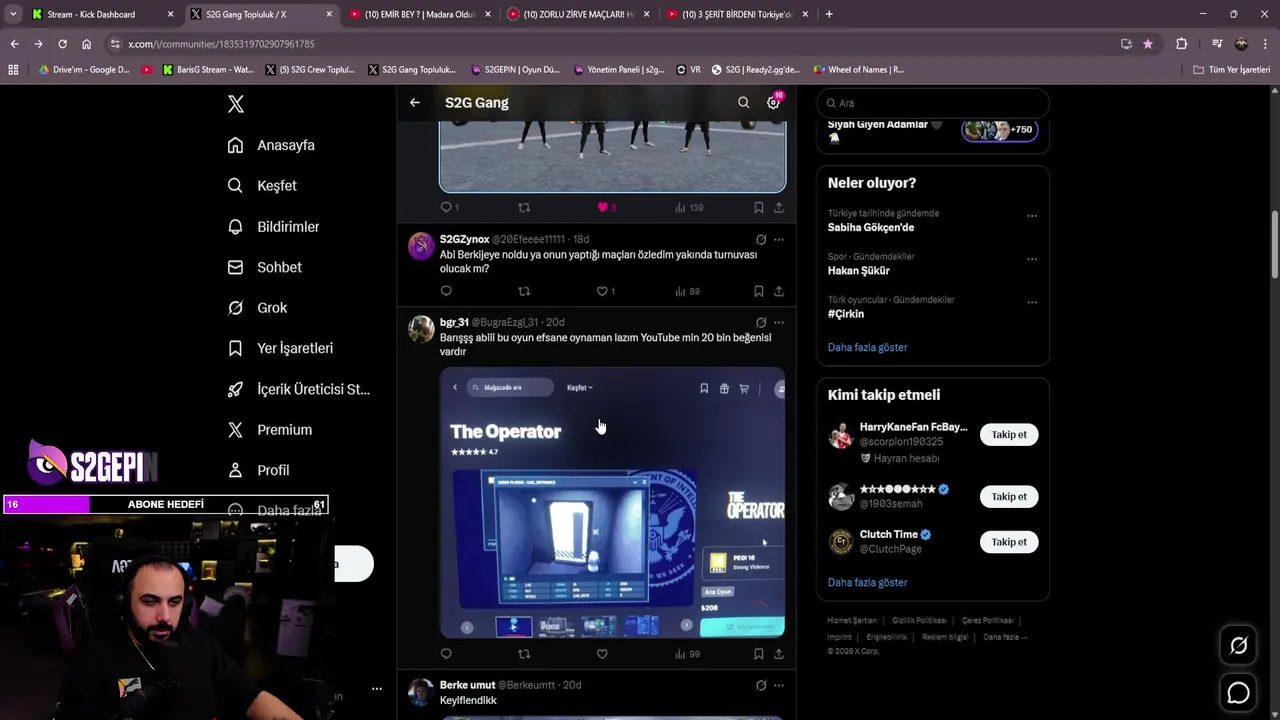The image size is (1280, 720).
Task: Open a new browser tab
Action: [829, 14]
